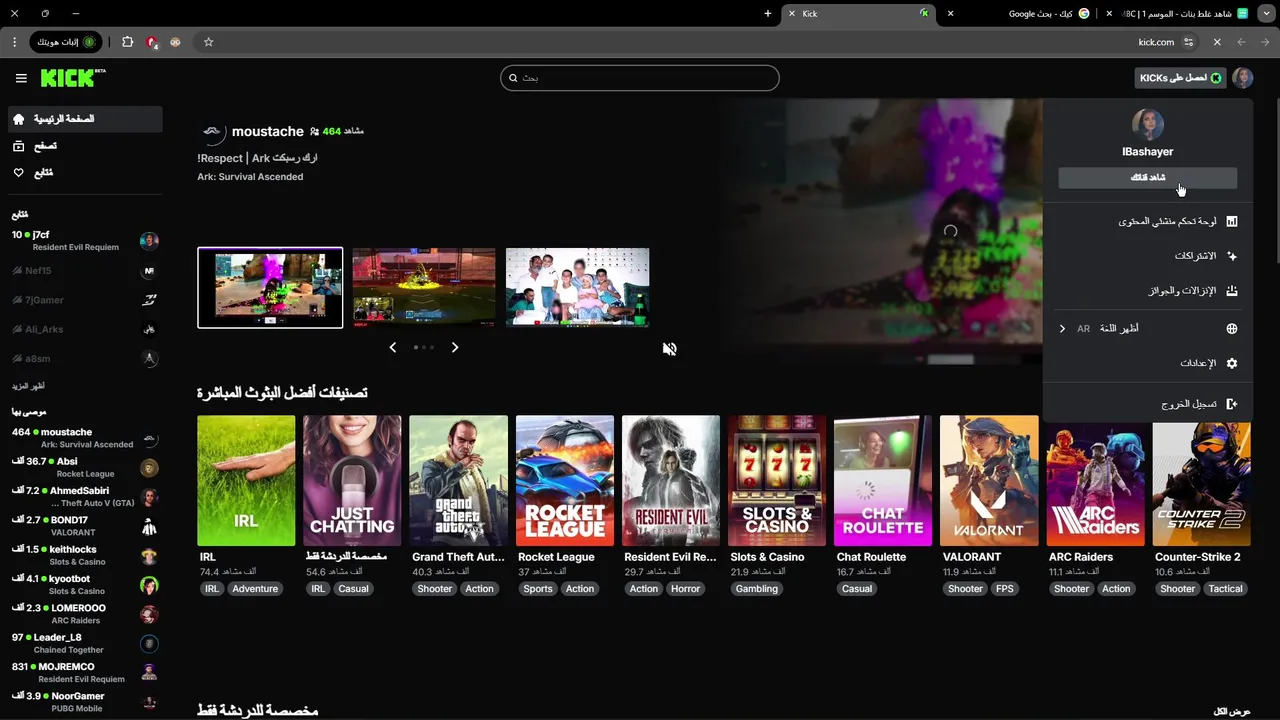Image resolution: width=1280 pixels, height=720 pixels.
Task: Expand show more followed channels
Action: [x=28, y=386]
